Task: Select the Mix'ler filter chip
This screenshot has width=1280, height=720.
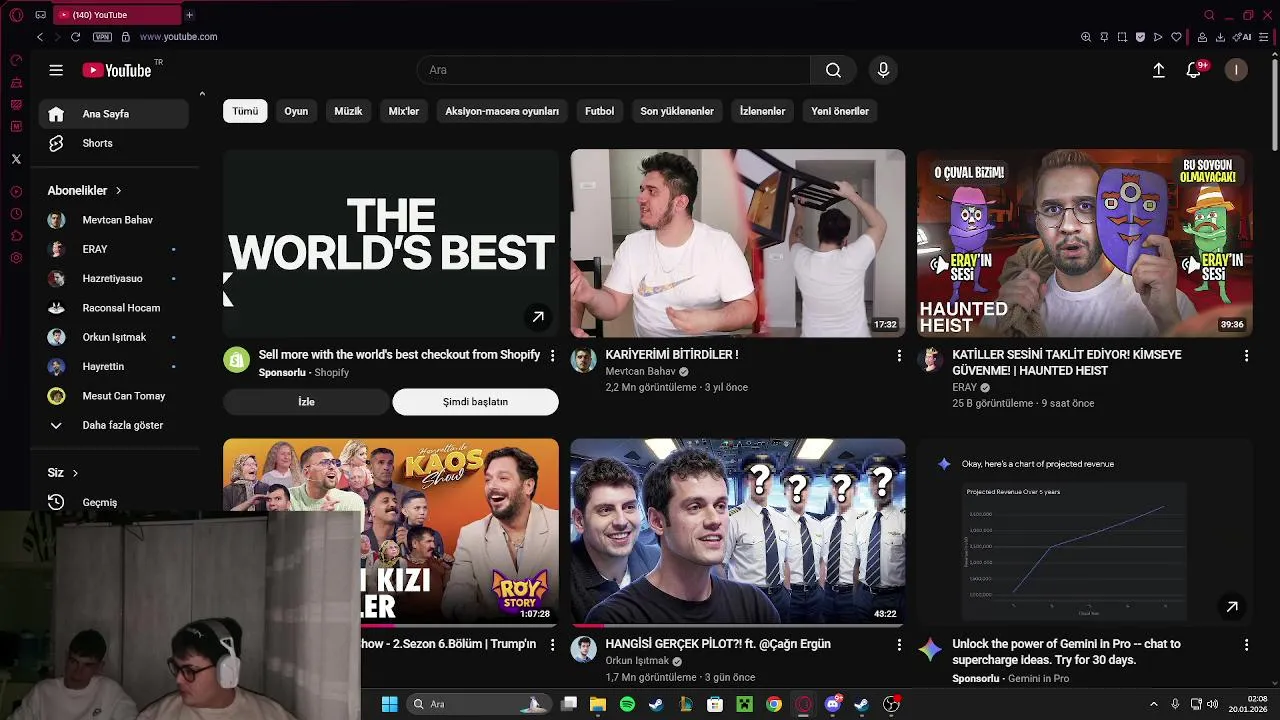Action: pyautogui.click(x=404, y=111)
